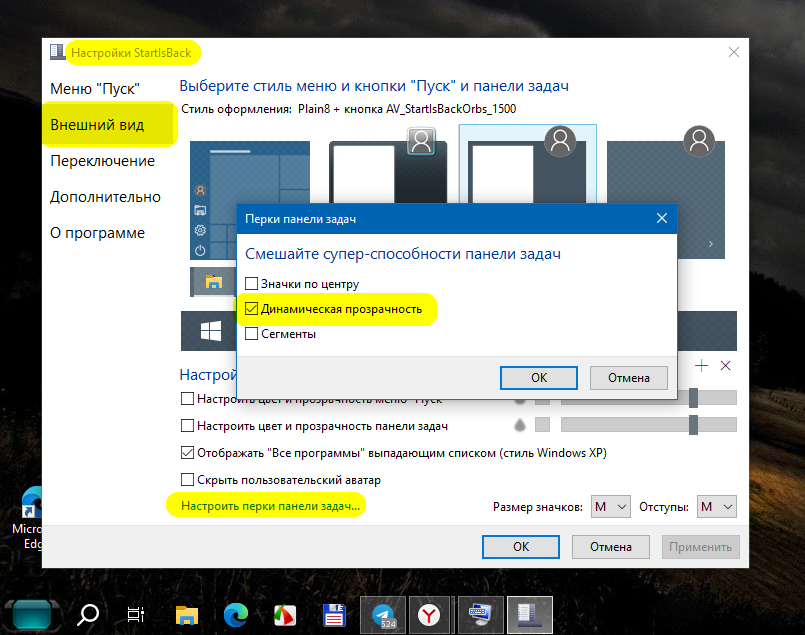Expand the fourth style thumbnail chevron arrow

click(x=711, y=244)
